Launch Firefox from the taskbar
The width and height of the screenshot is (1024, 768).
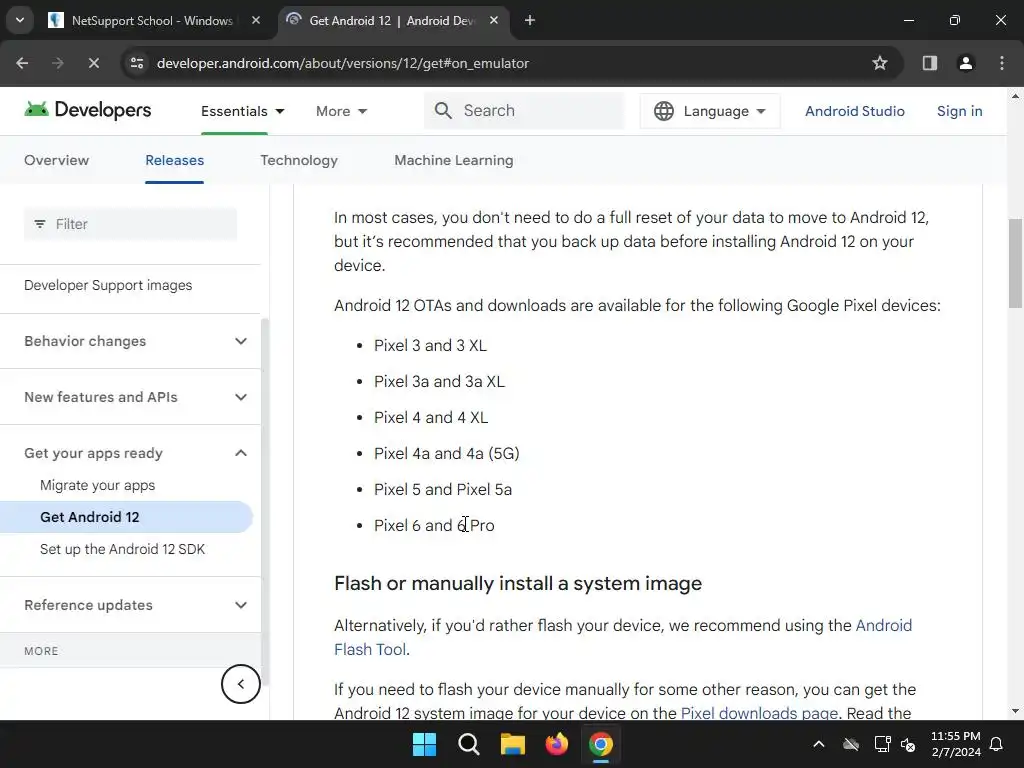pos(556,744)
